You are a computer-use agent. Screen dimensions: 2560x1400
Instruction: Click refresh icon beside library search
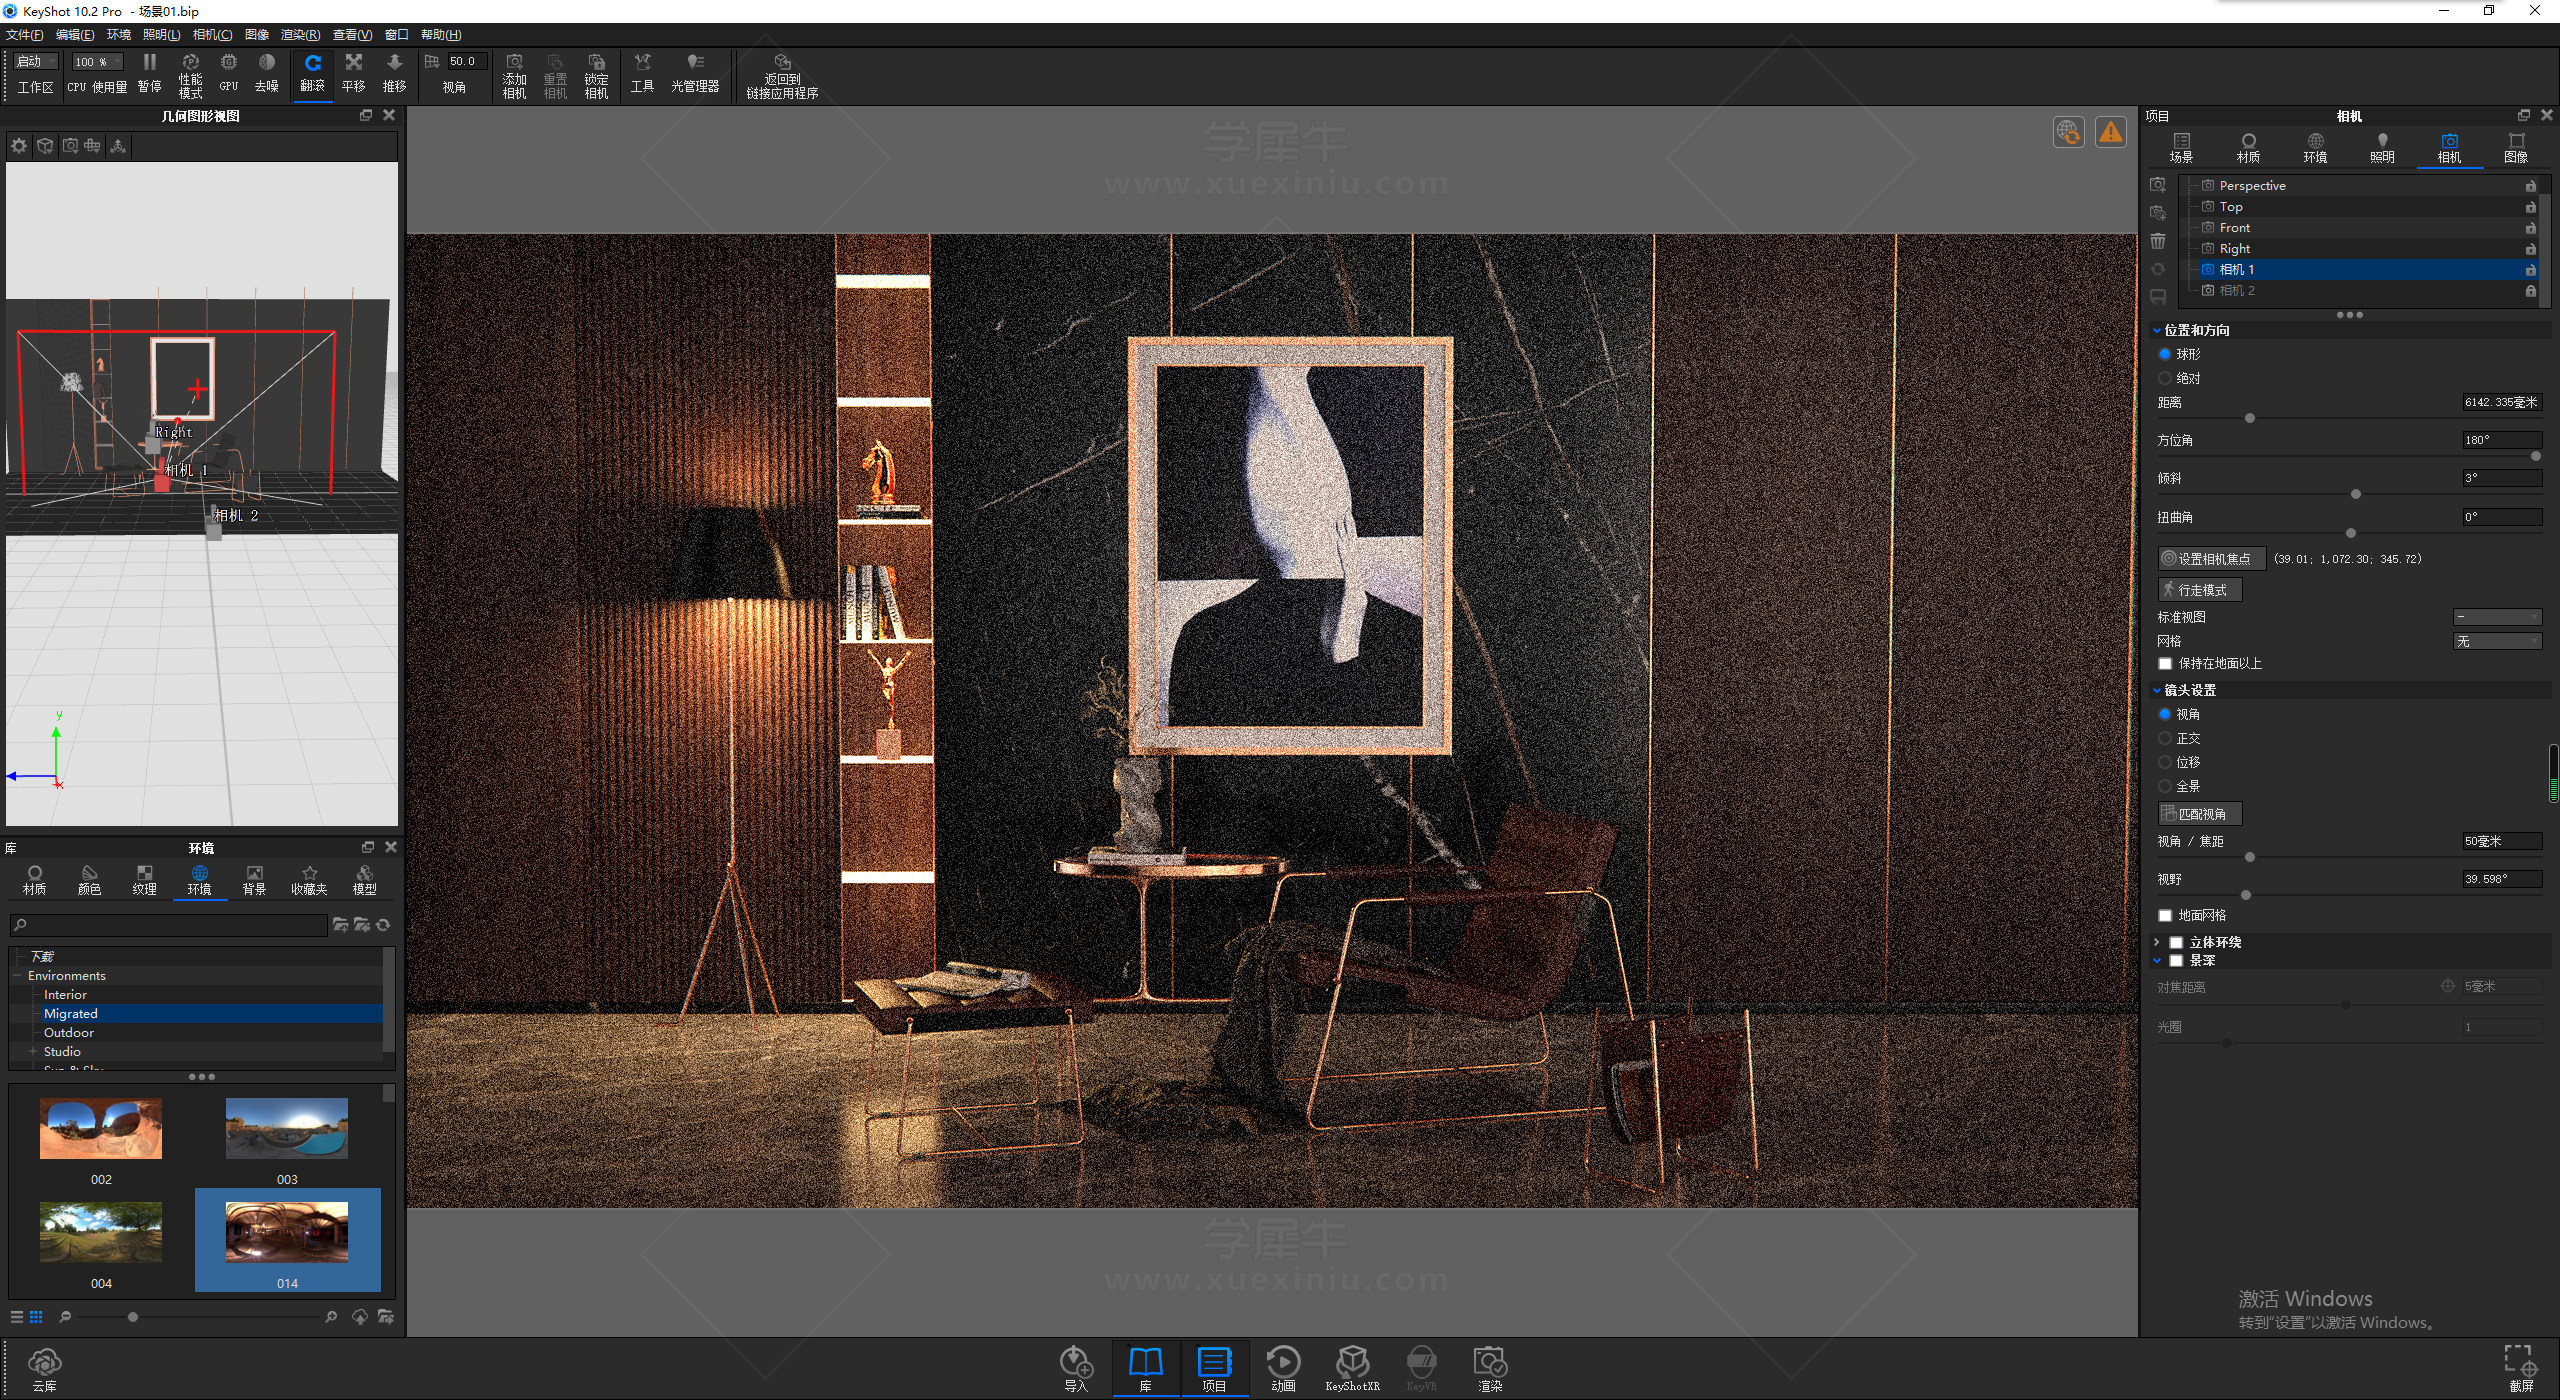(x=383, y=925)
